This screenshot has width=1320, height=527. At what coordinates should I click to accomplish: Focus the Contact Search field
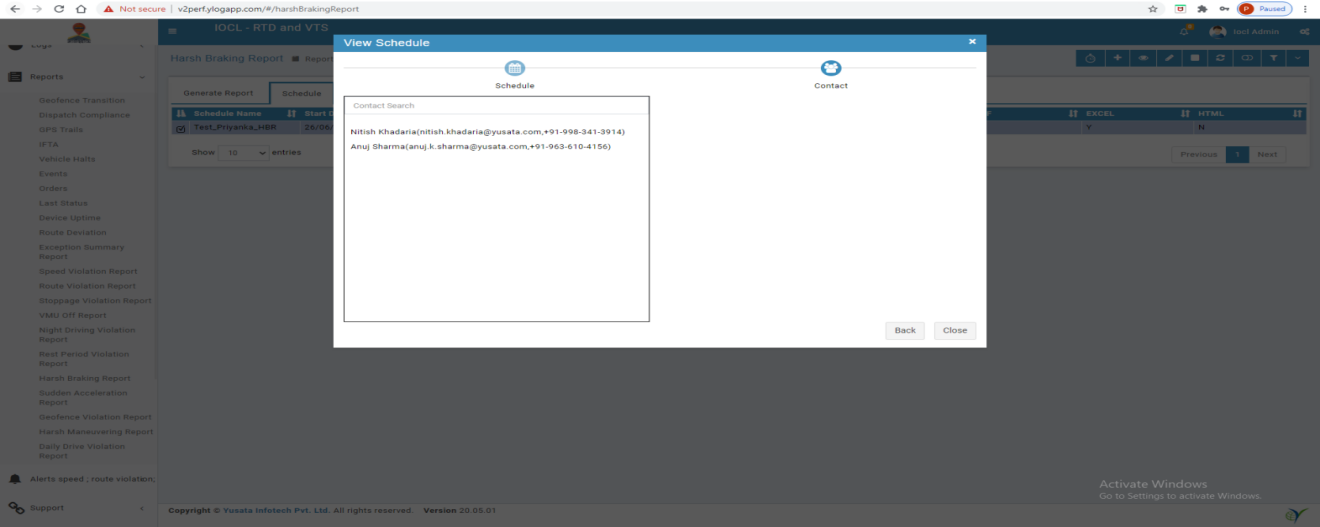tap(496, 105)
